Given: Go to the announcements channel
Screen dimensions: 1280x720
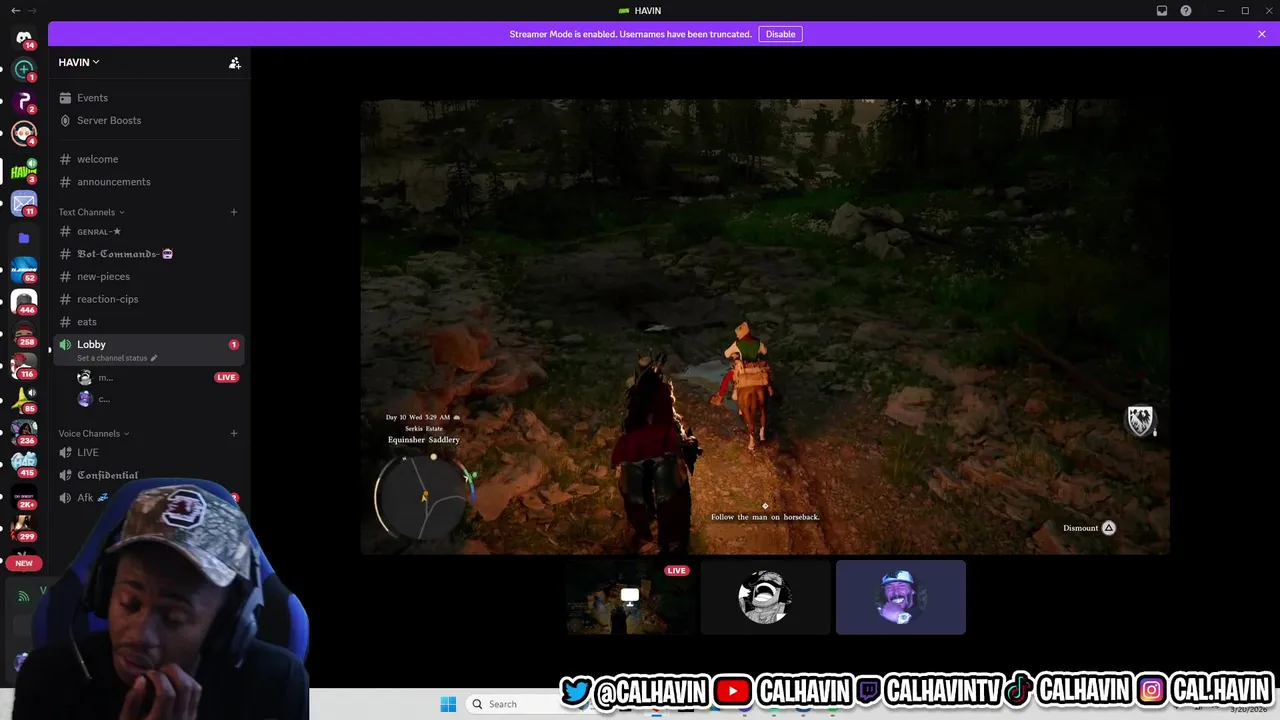Looking at the screenshot, I should tap(148, 182).
